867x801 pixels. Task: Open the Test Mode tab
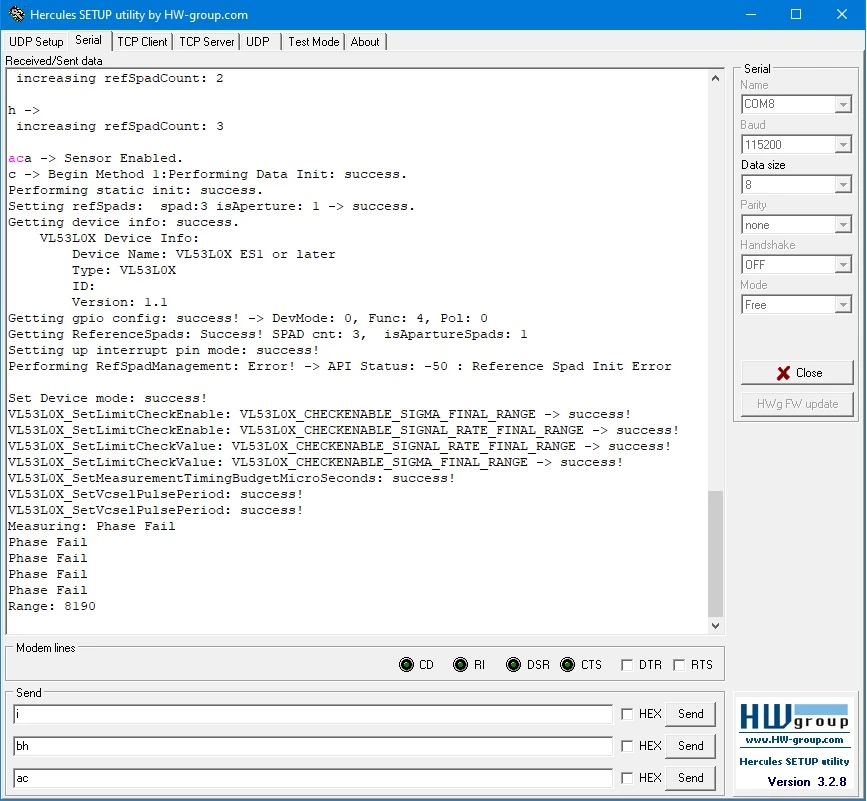point(314,41)
